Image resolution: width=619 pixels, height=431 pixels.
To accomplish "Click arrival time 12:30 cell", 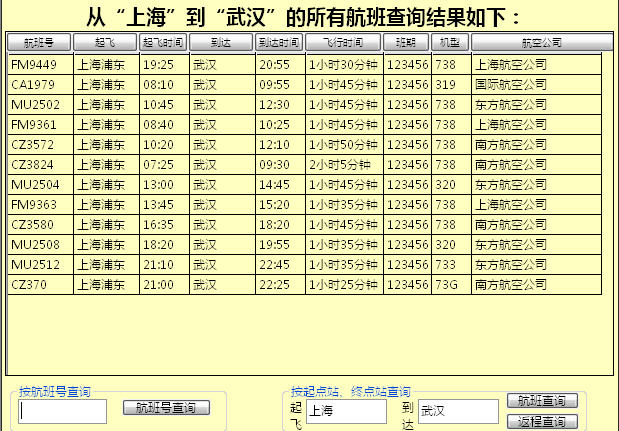I will pos(280,105).
